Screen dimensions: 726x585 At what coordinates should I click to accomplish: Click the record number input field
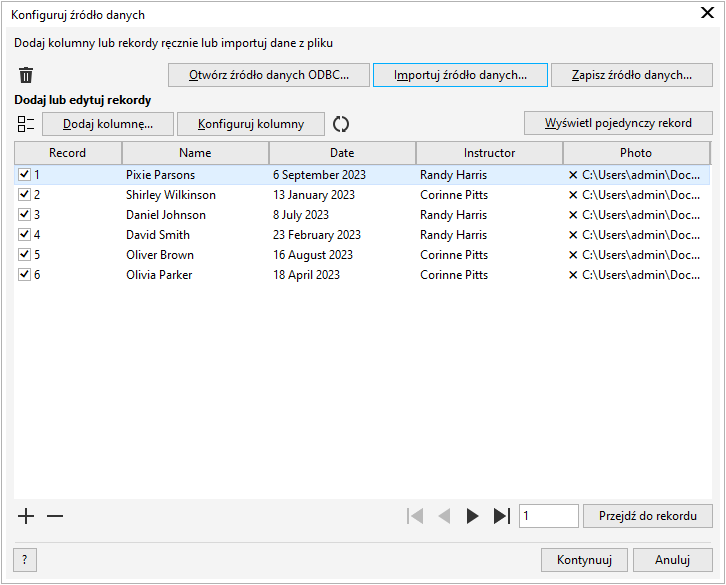click(x=548, y=516)
